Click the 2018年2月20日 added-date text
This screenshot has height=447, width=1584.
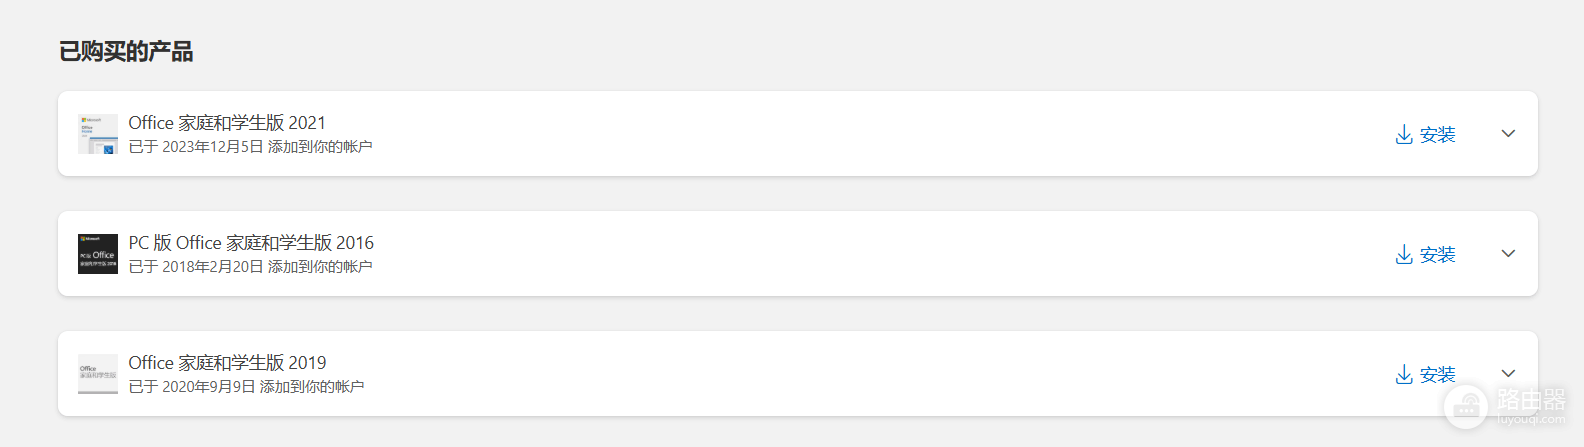[x=212, y=267]
